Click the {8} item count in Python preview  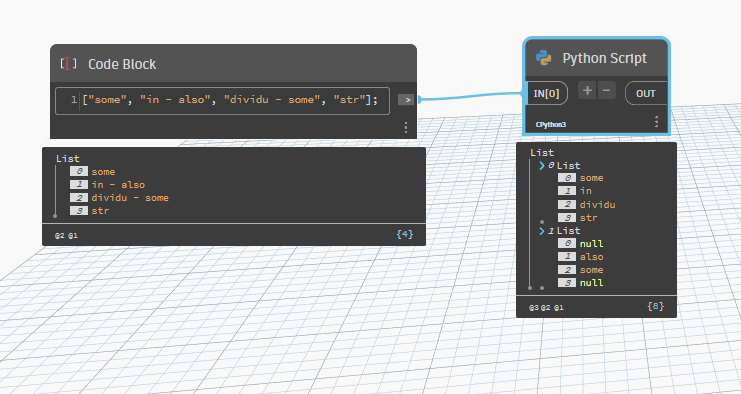[x=655, y=307]
